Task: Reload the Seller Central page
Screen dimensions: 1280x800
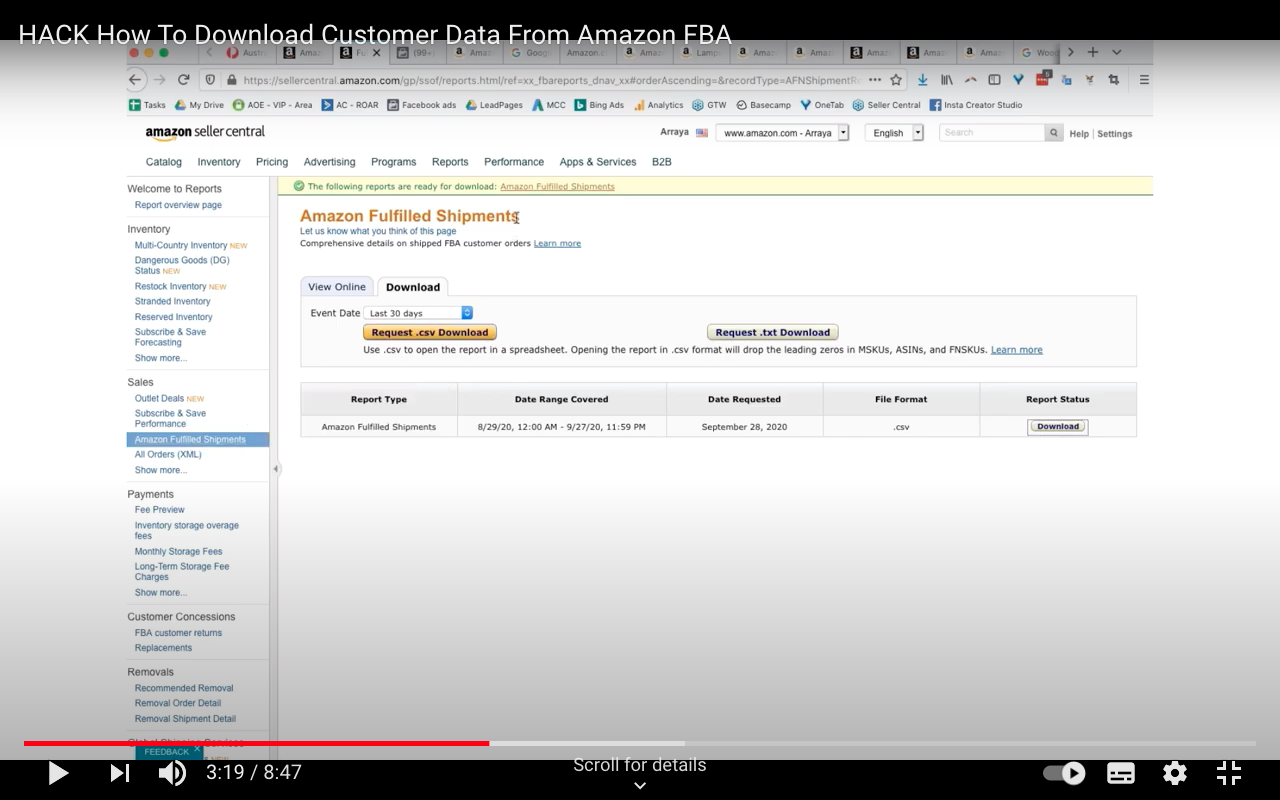Action: coord(184,80)
